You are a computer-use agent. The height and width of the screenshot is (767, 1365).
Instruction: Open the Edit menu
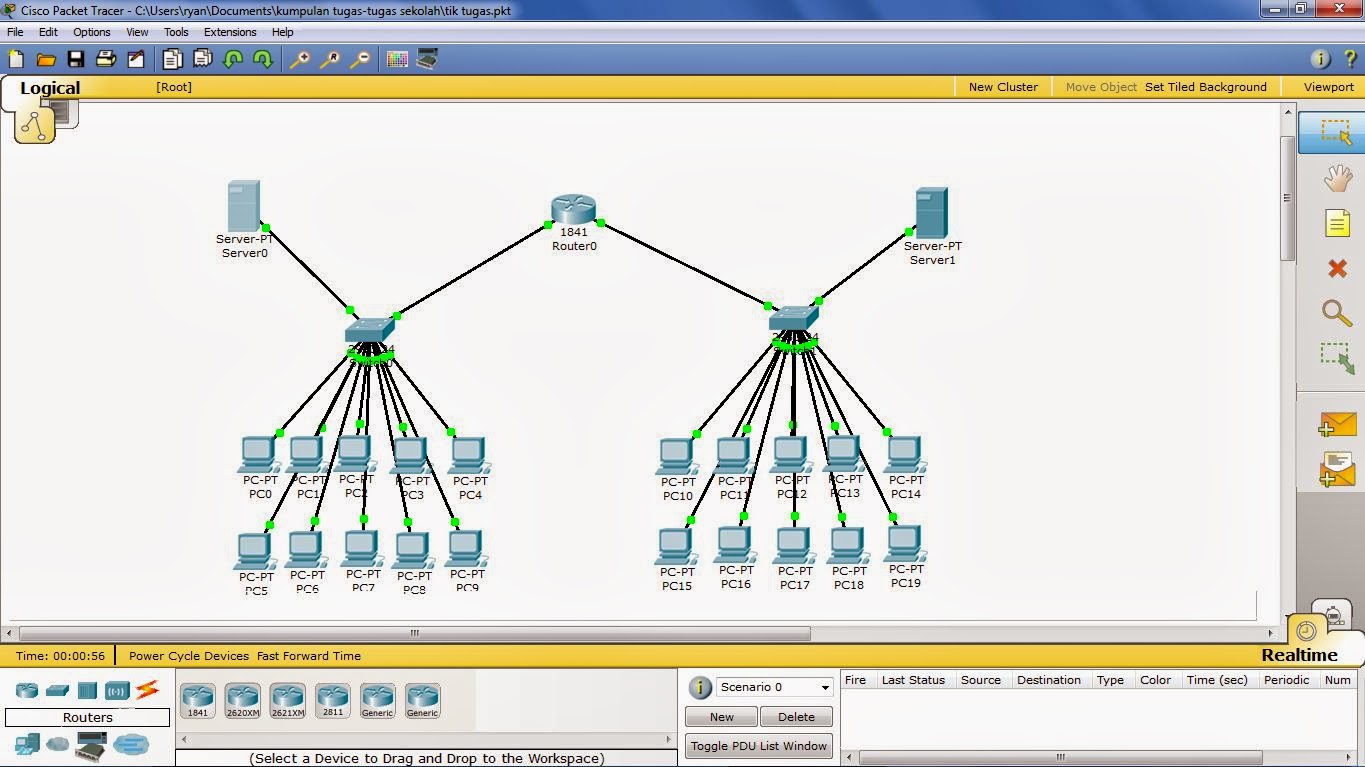point(48,32)
